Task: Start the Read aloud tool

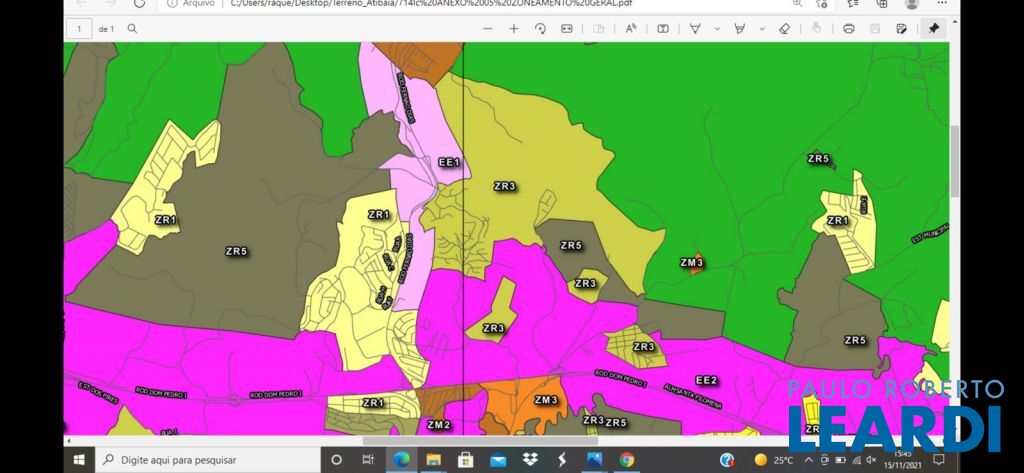Action: pos(631,29)
